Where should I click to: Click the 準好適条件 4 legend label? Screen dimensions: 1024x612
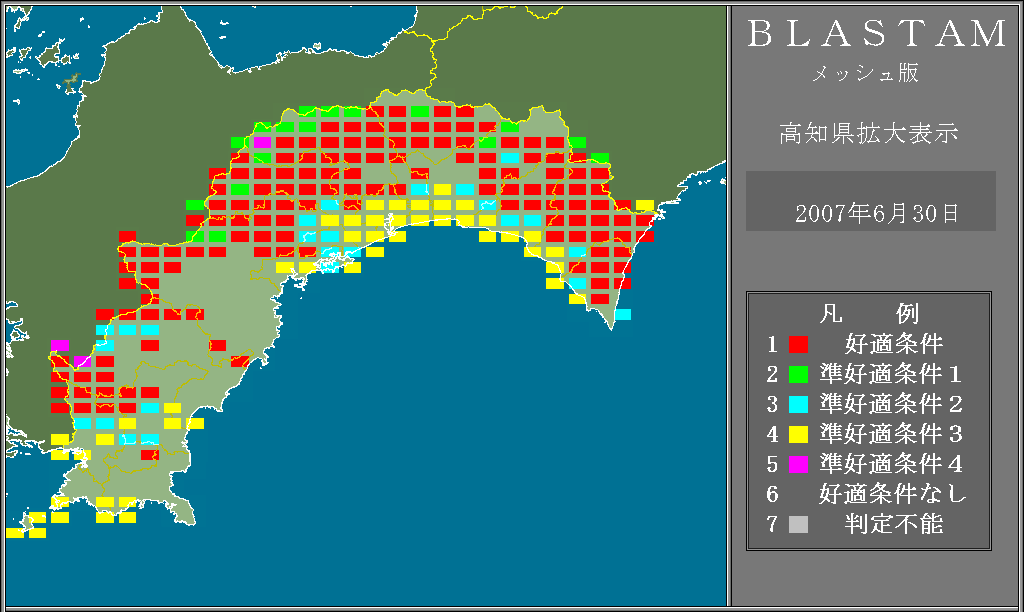[891, 464]
